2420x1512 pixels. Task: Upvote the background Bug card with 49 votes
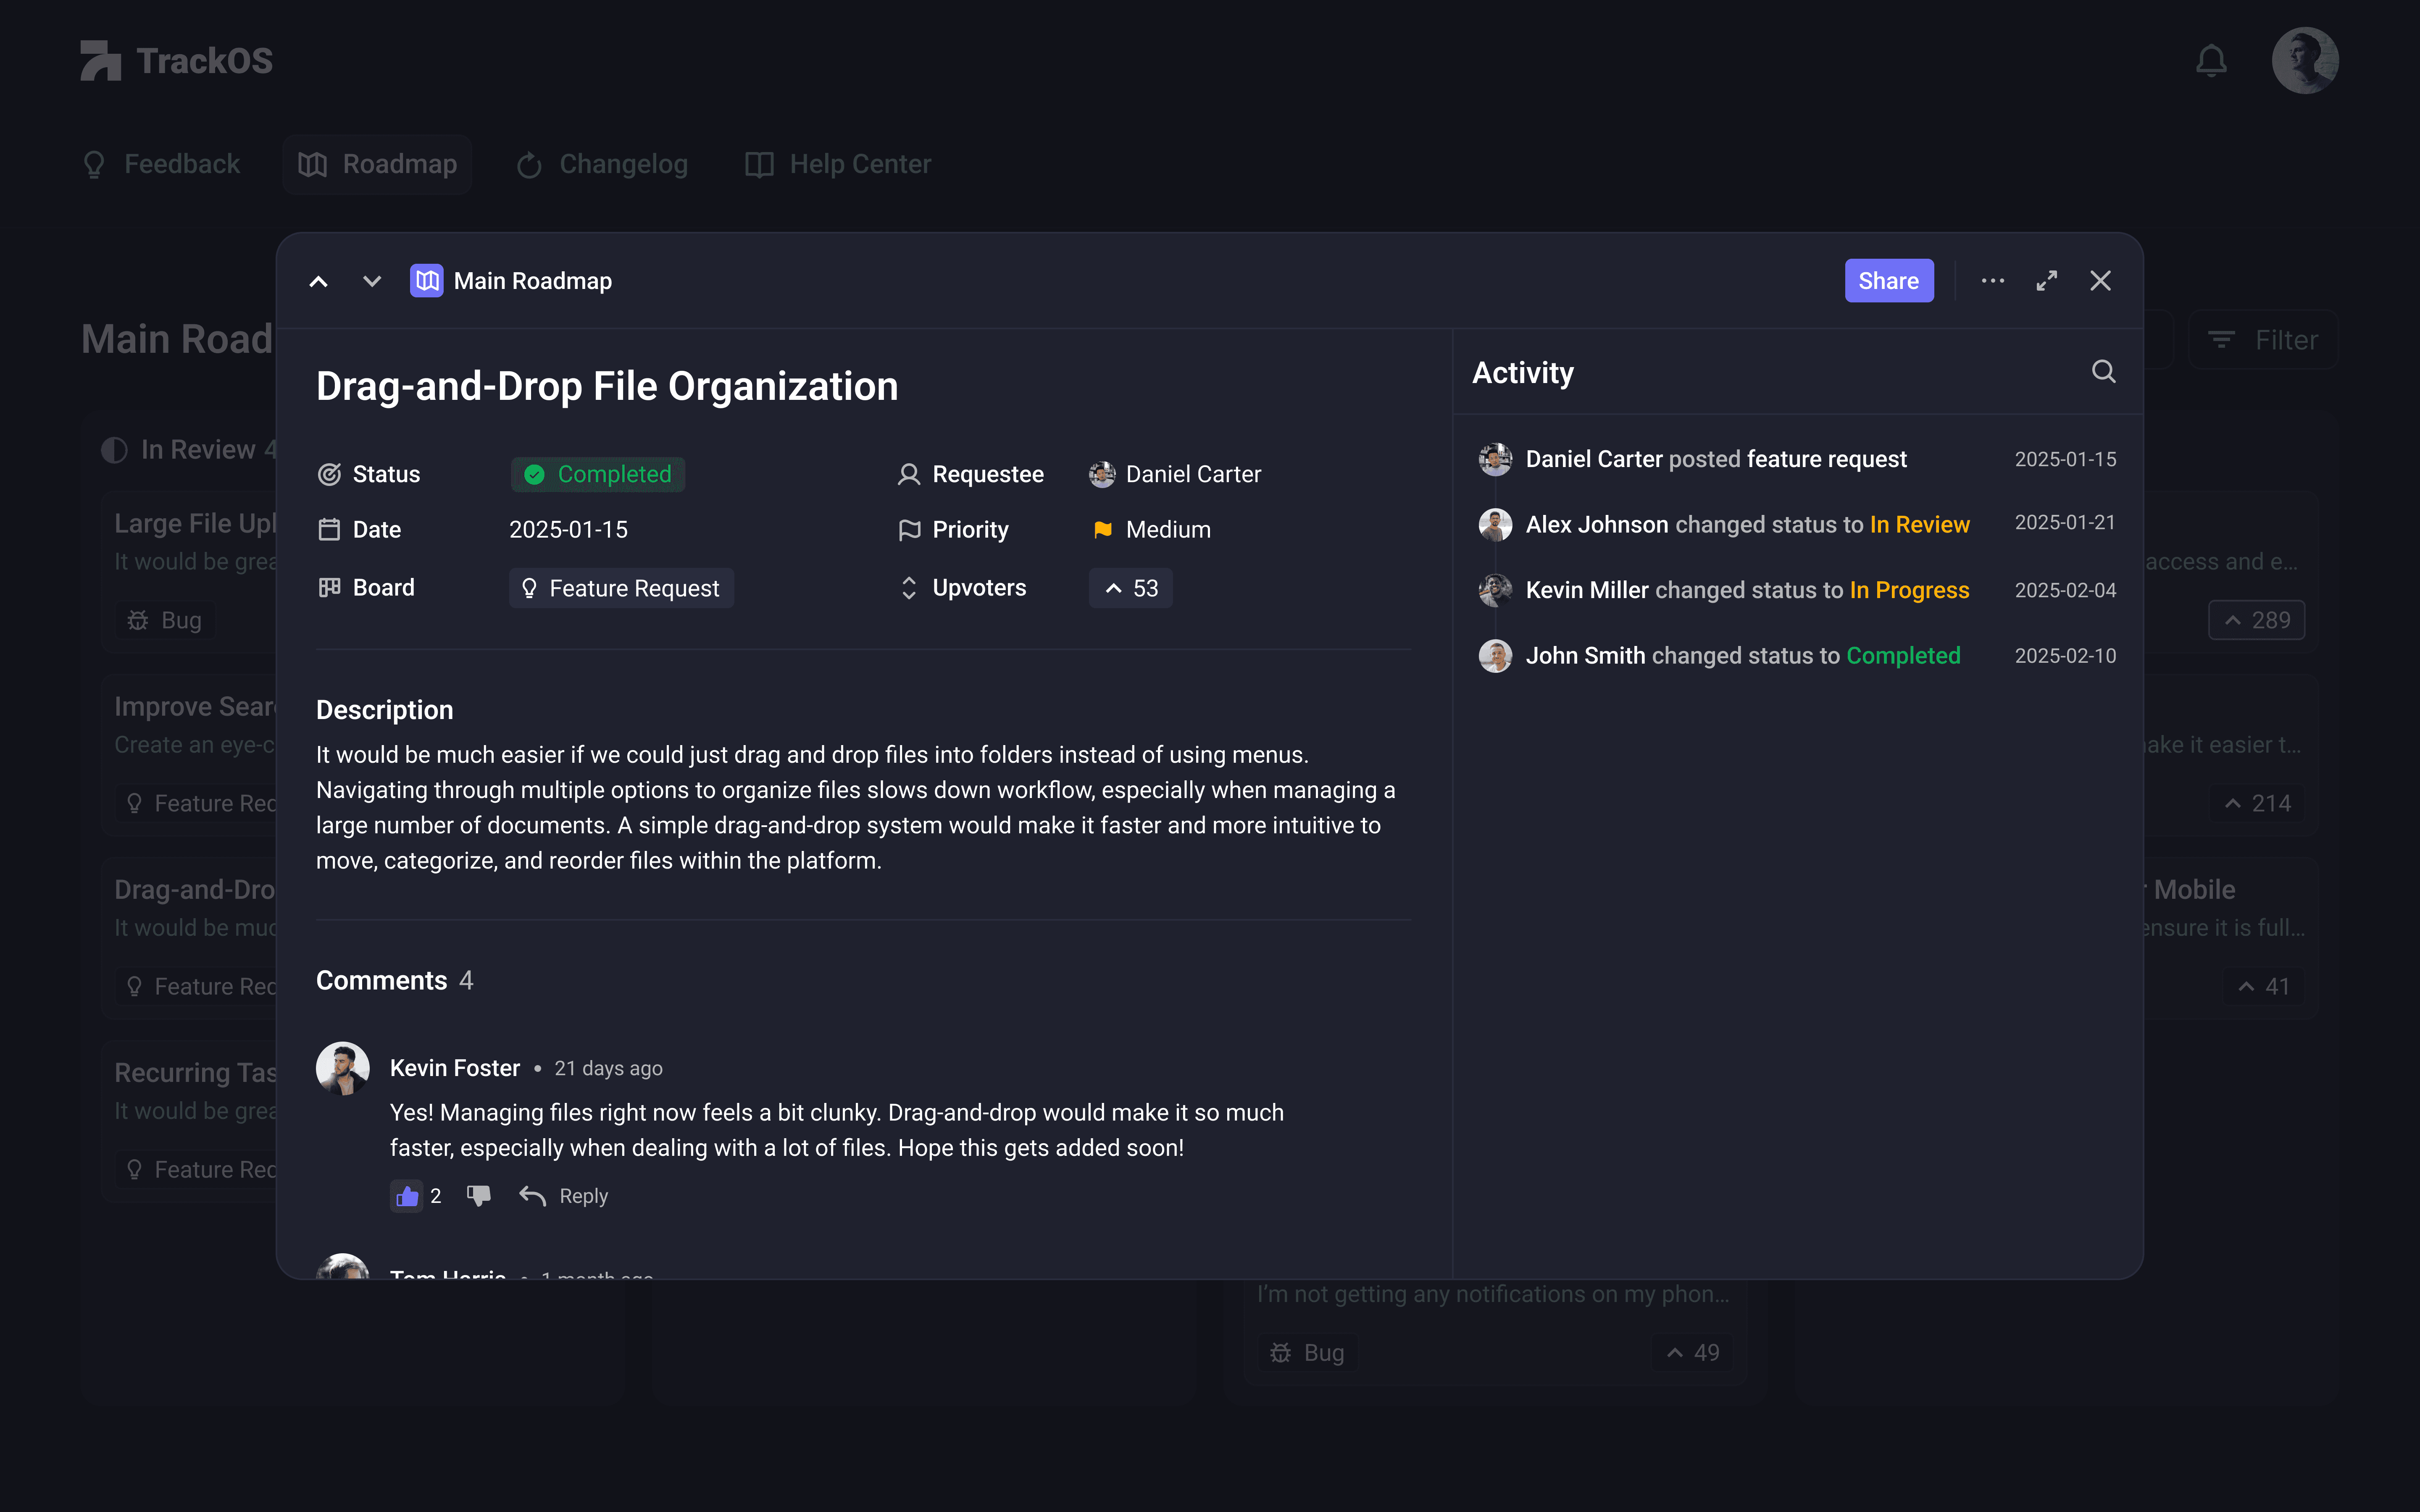coord(1691,1352)
